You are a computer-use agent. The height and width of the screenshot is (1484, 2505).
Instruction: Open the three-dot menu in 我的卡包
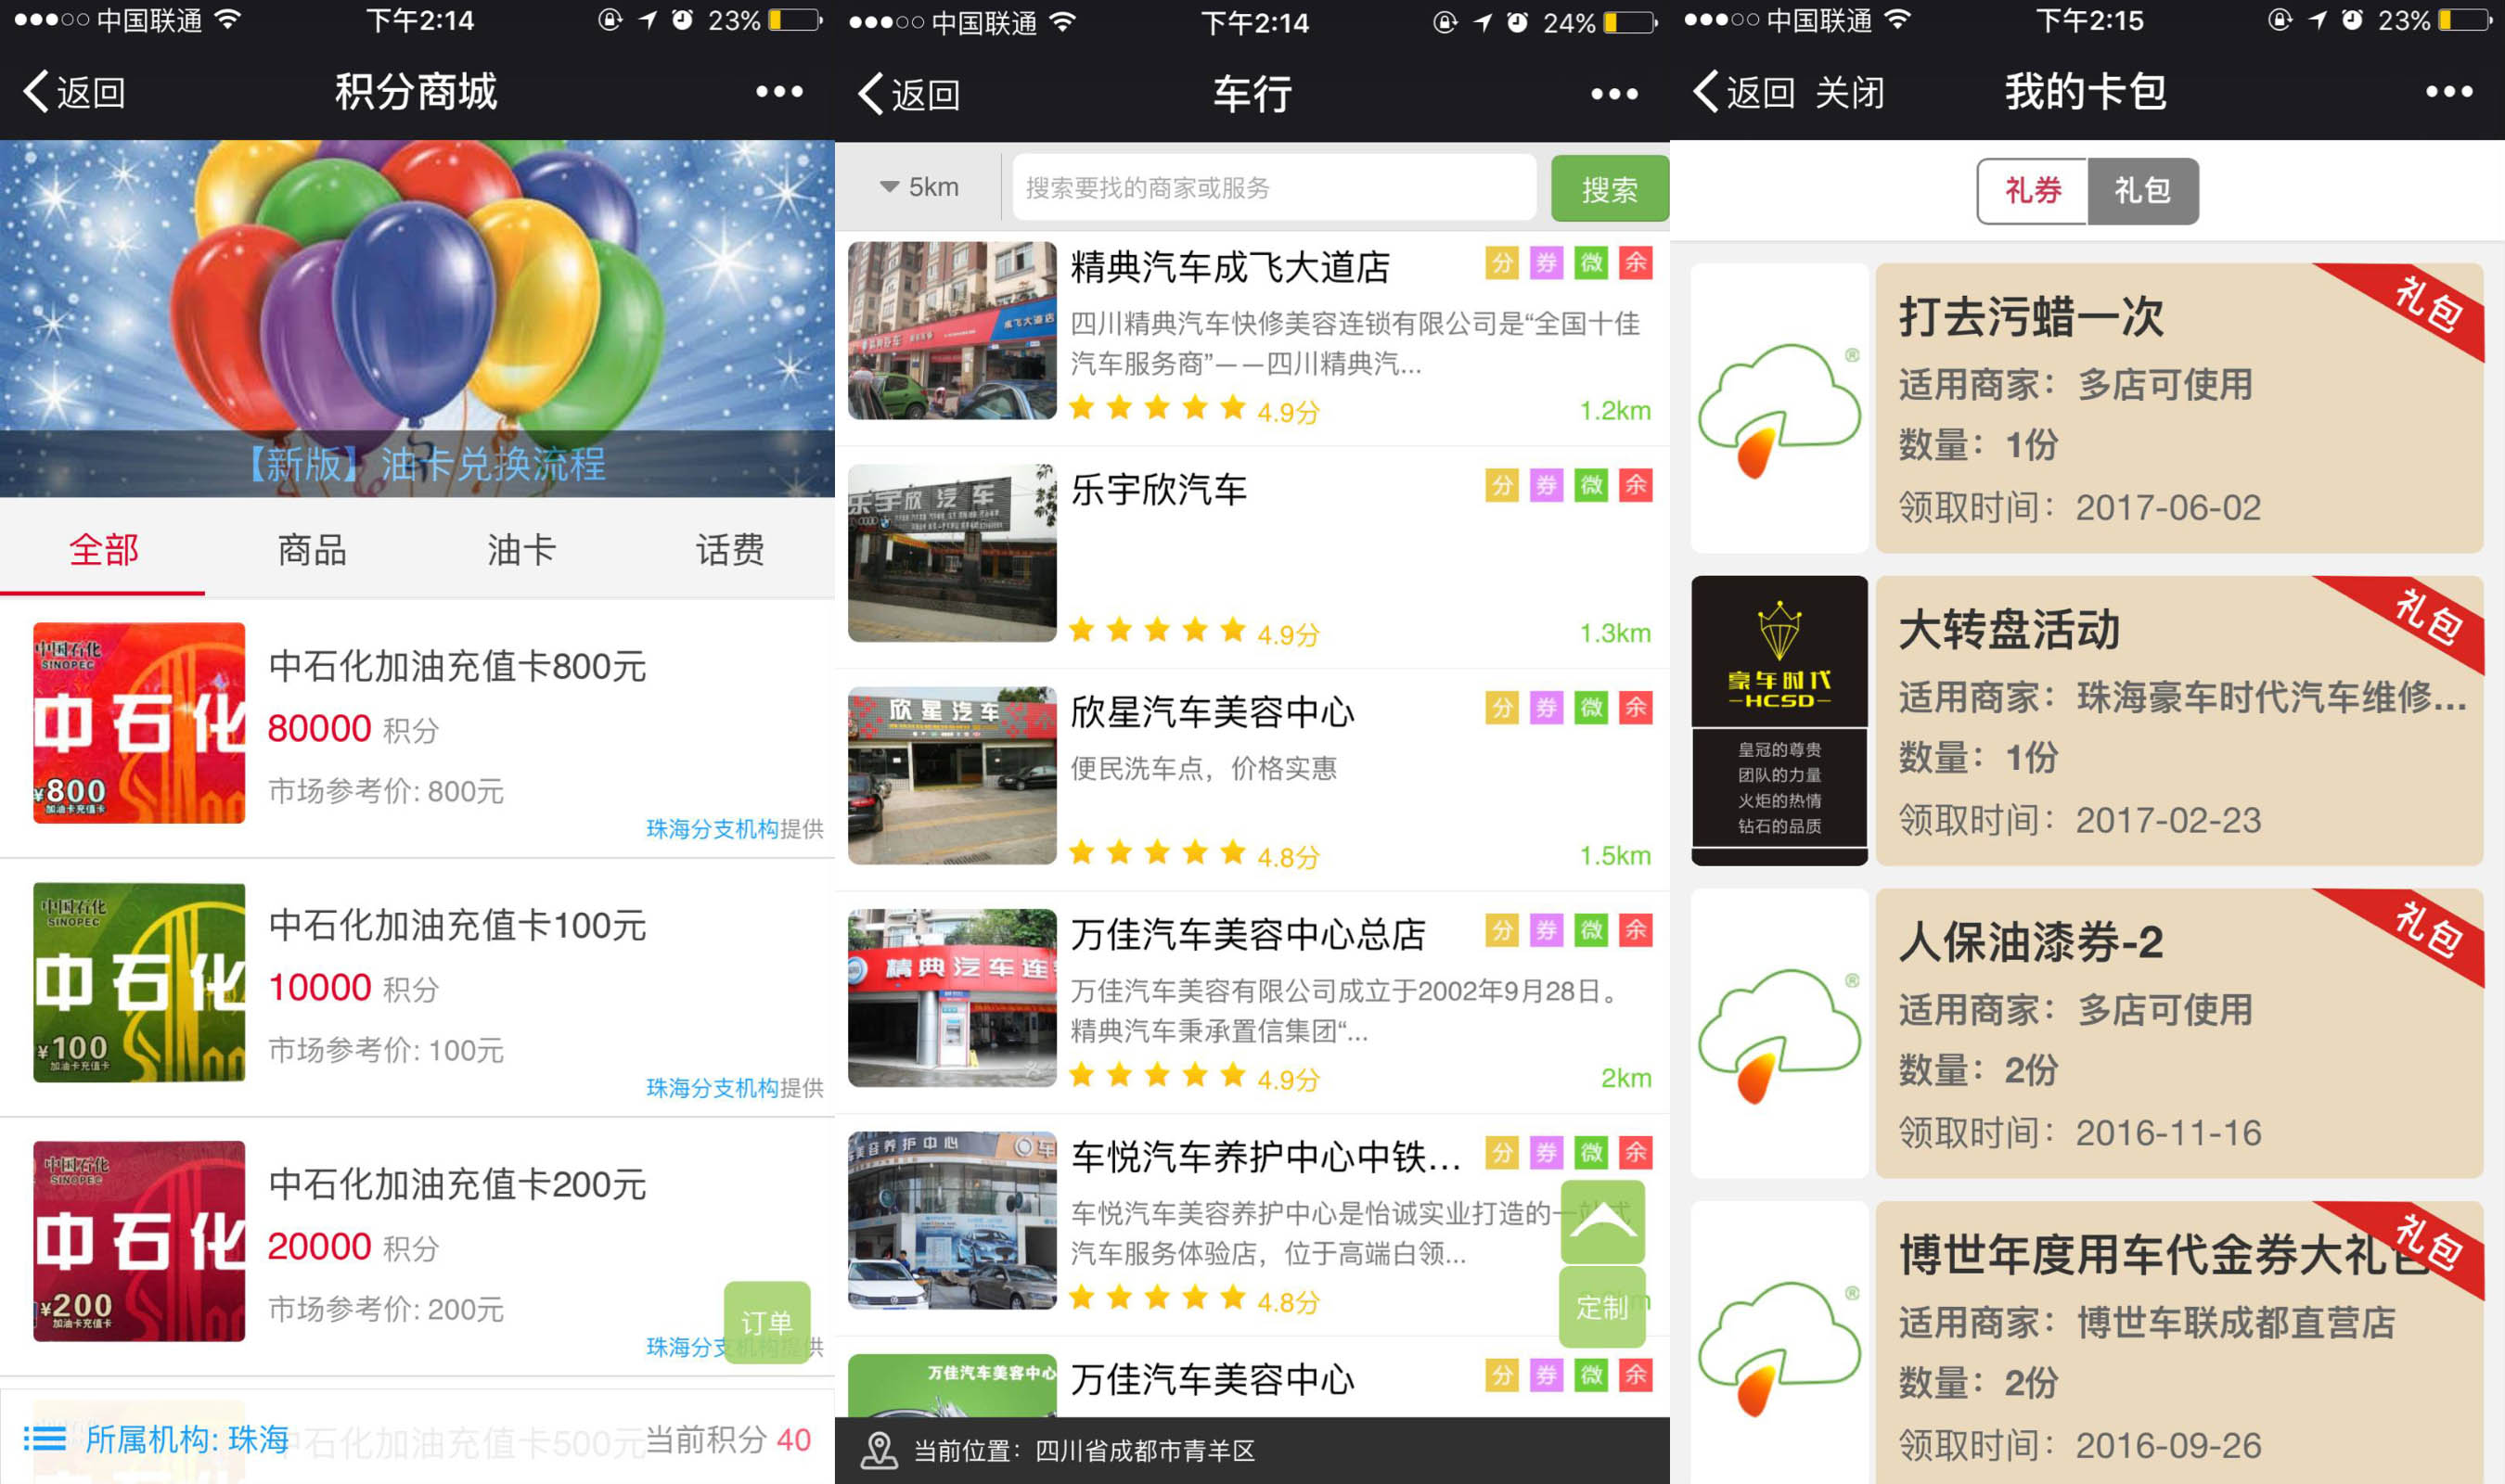pyautogui.click(x=2449, y=92)
